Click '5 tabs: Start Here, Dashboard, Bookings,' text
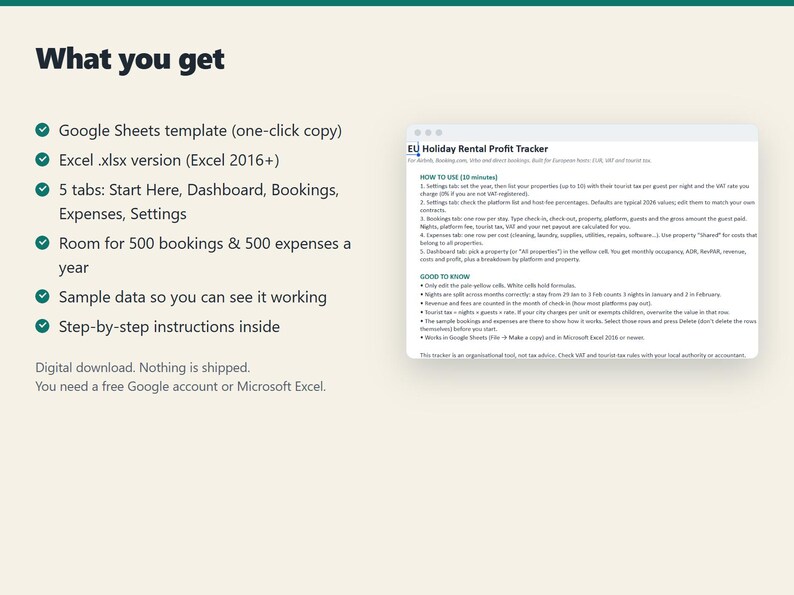This screenshot has width=794, height=595. 199,190
